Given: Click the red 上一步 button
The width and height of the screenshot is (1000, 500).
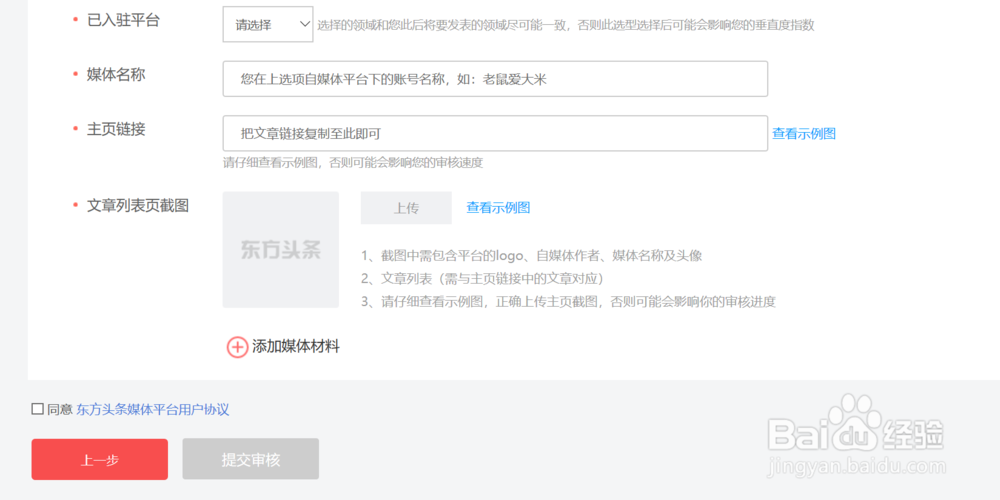Looking at the screenshot, I should [99, 459].
